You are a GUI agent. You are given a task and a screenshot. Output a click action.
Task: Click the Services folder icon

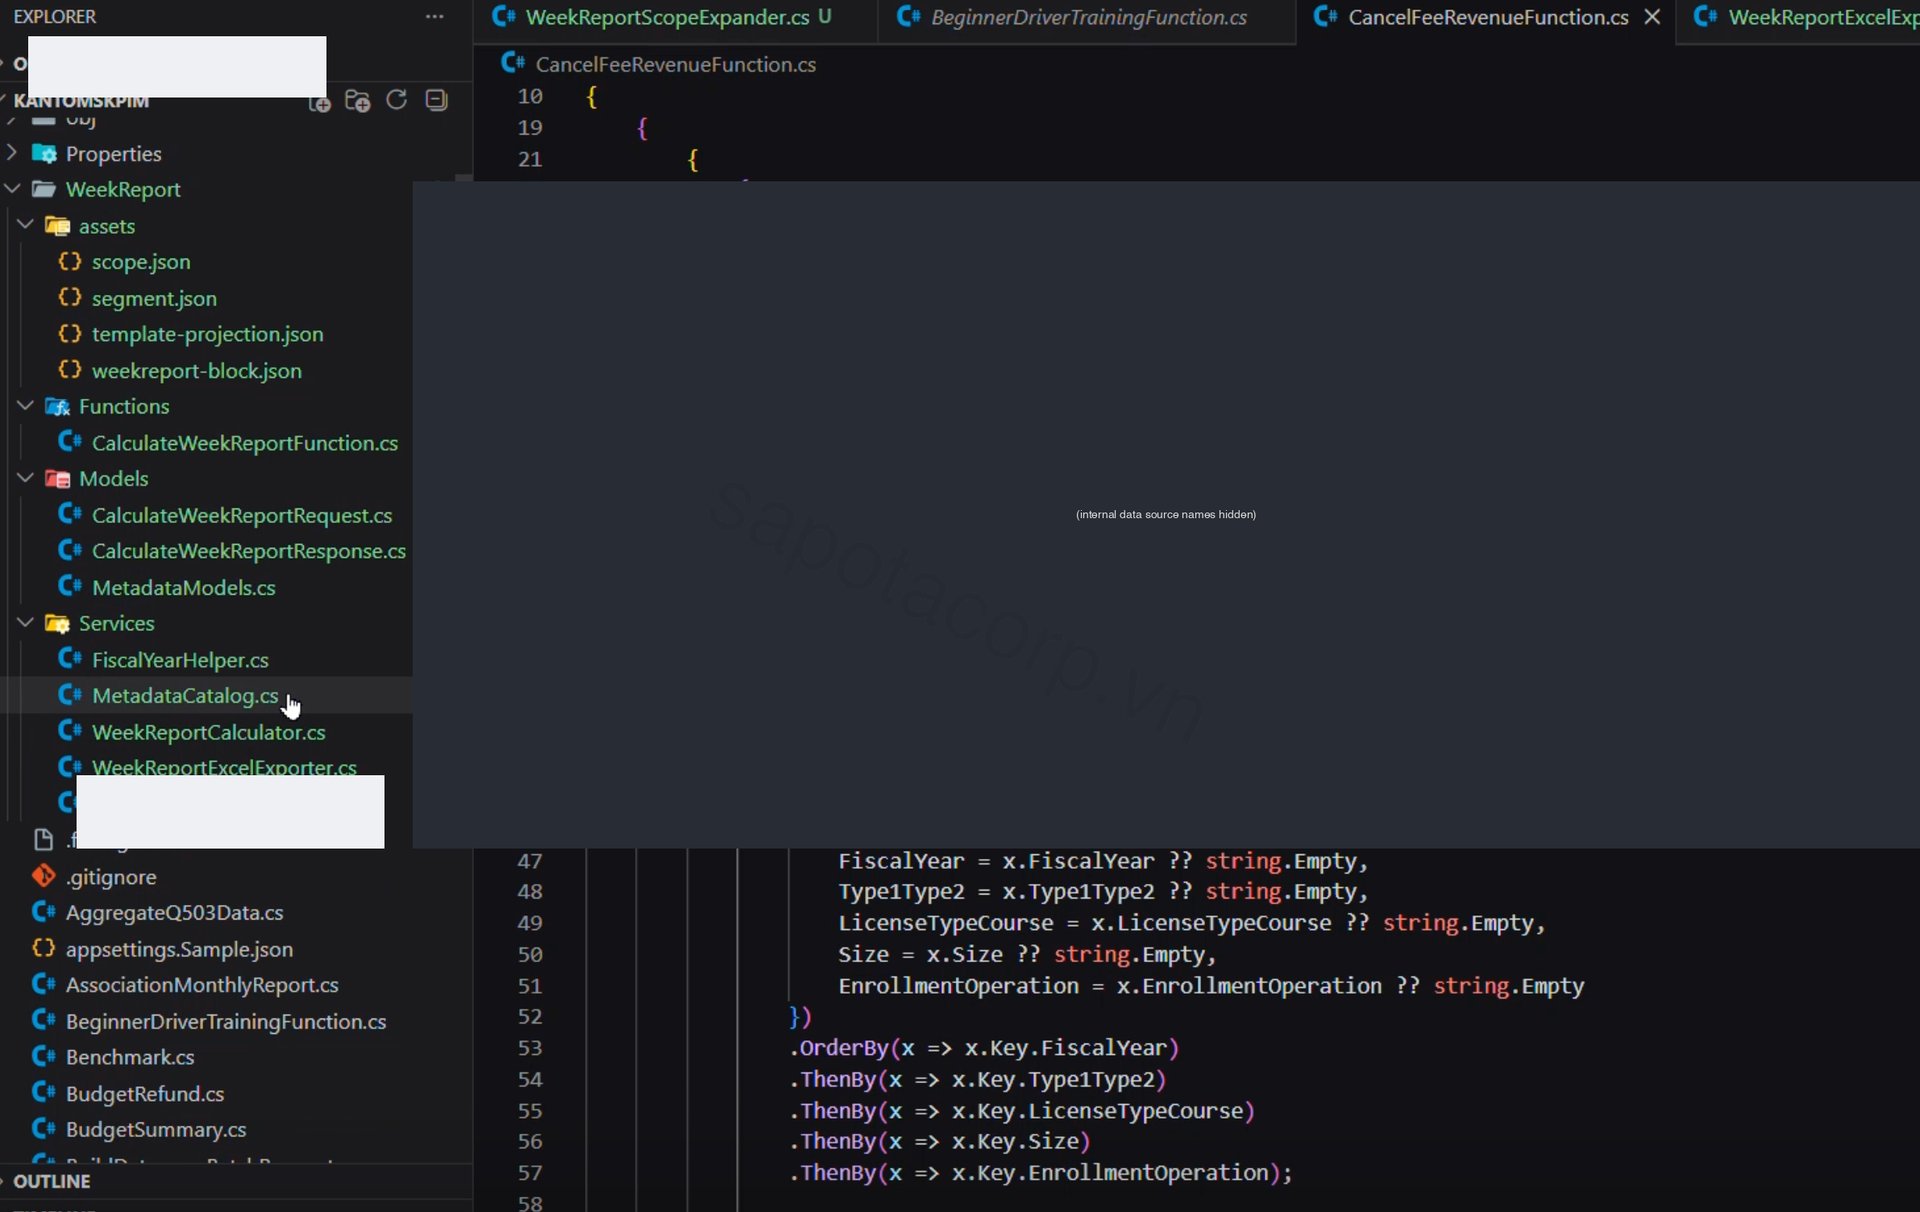[x=57, y=623]
